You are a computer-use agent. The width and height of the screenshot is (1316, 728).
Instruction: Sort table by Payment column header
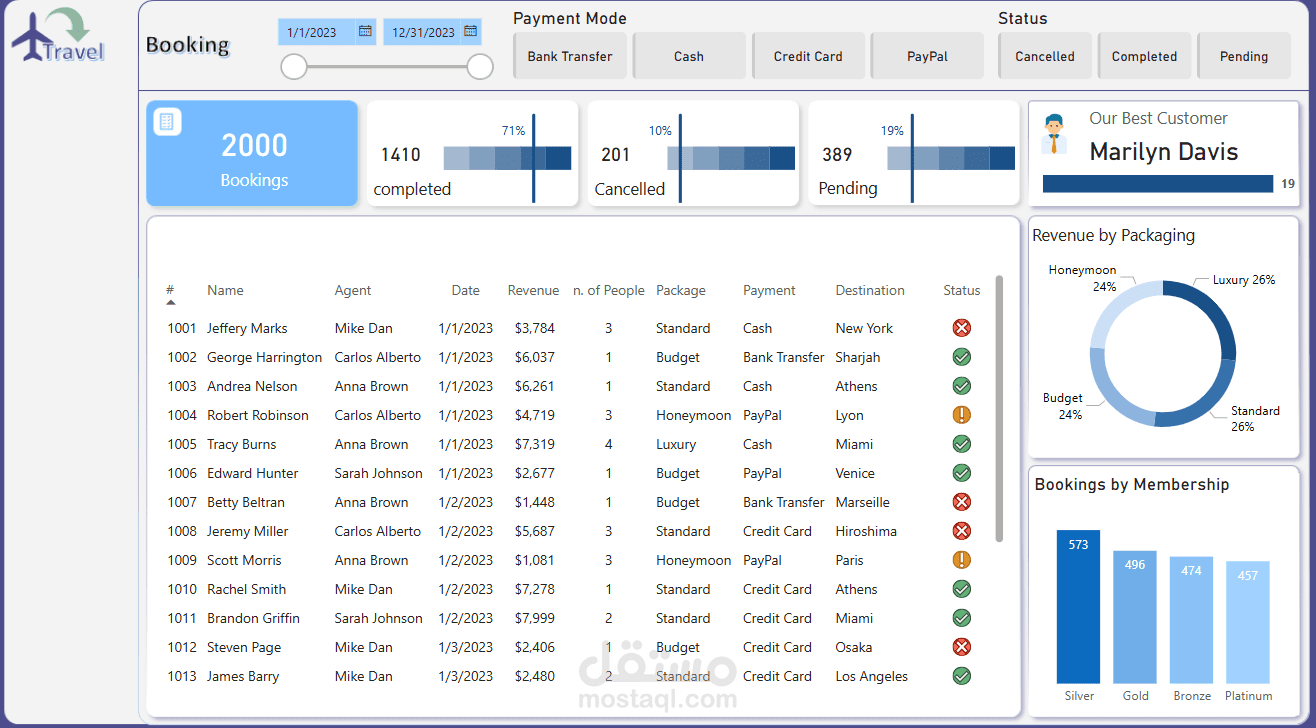coord(769,290)
